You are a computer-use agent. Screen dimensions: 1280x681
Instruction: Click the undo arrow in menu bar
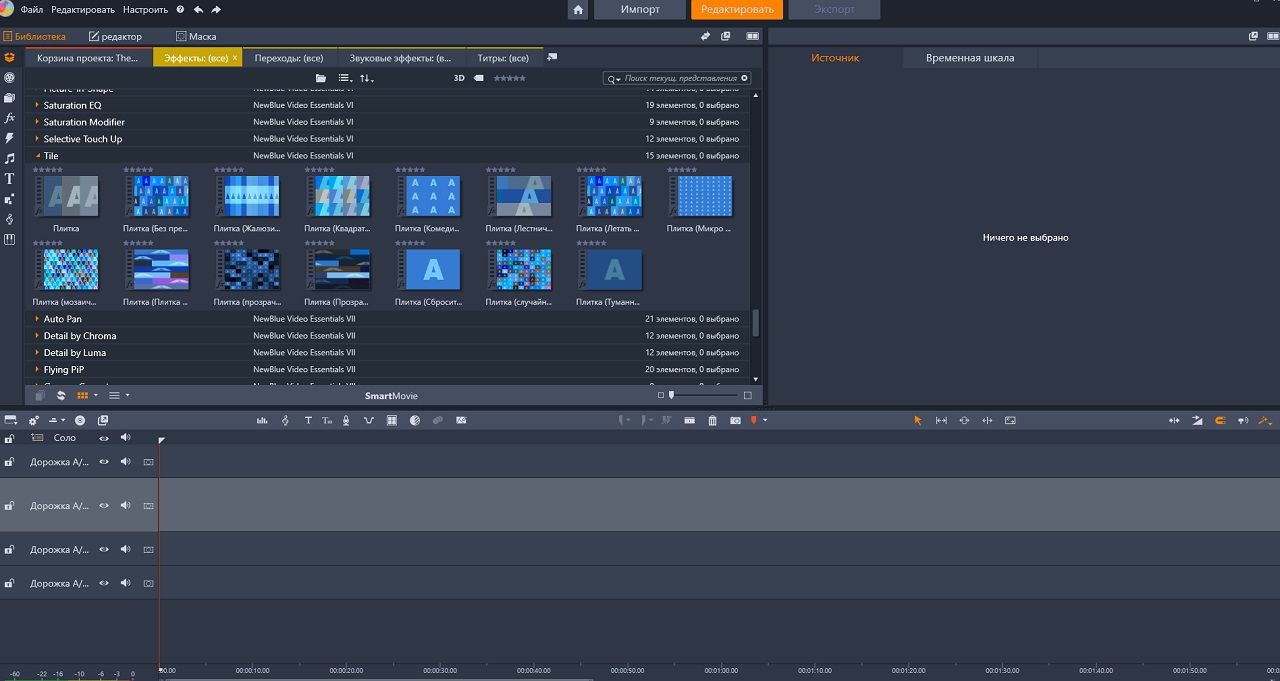(x=198, y=9)
